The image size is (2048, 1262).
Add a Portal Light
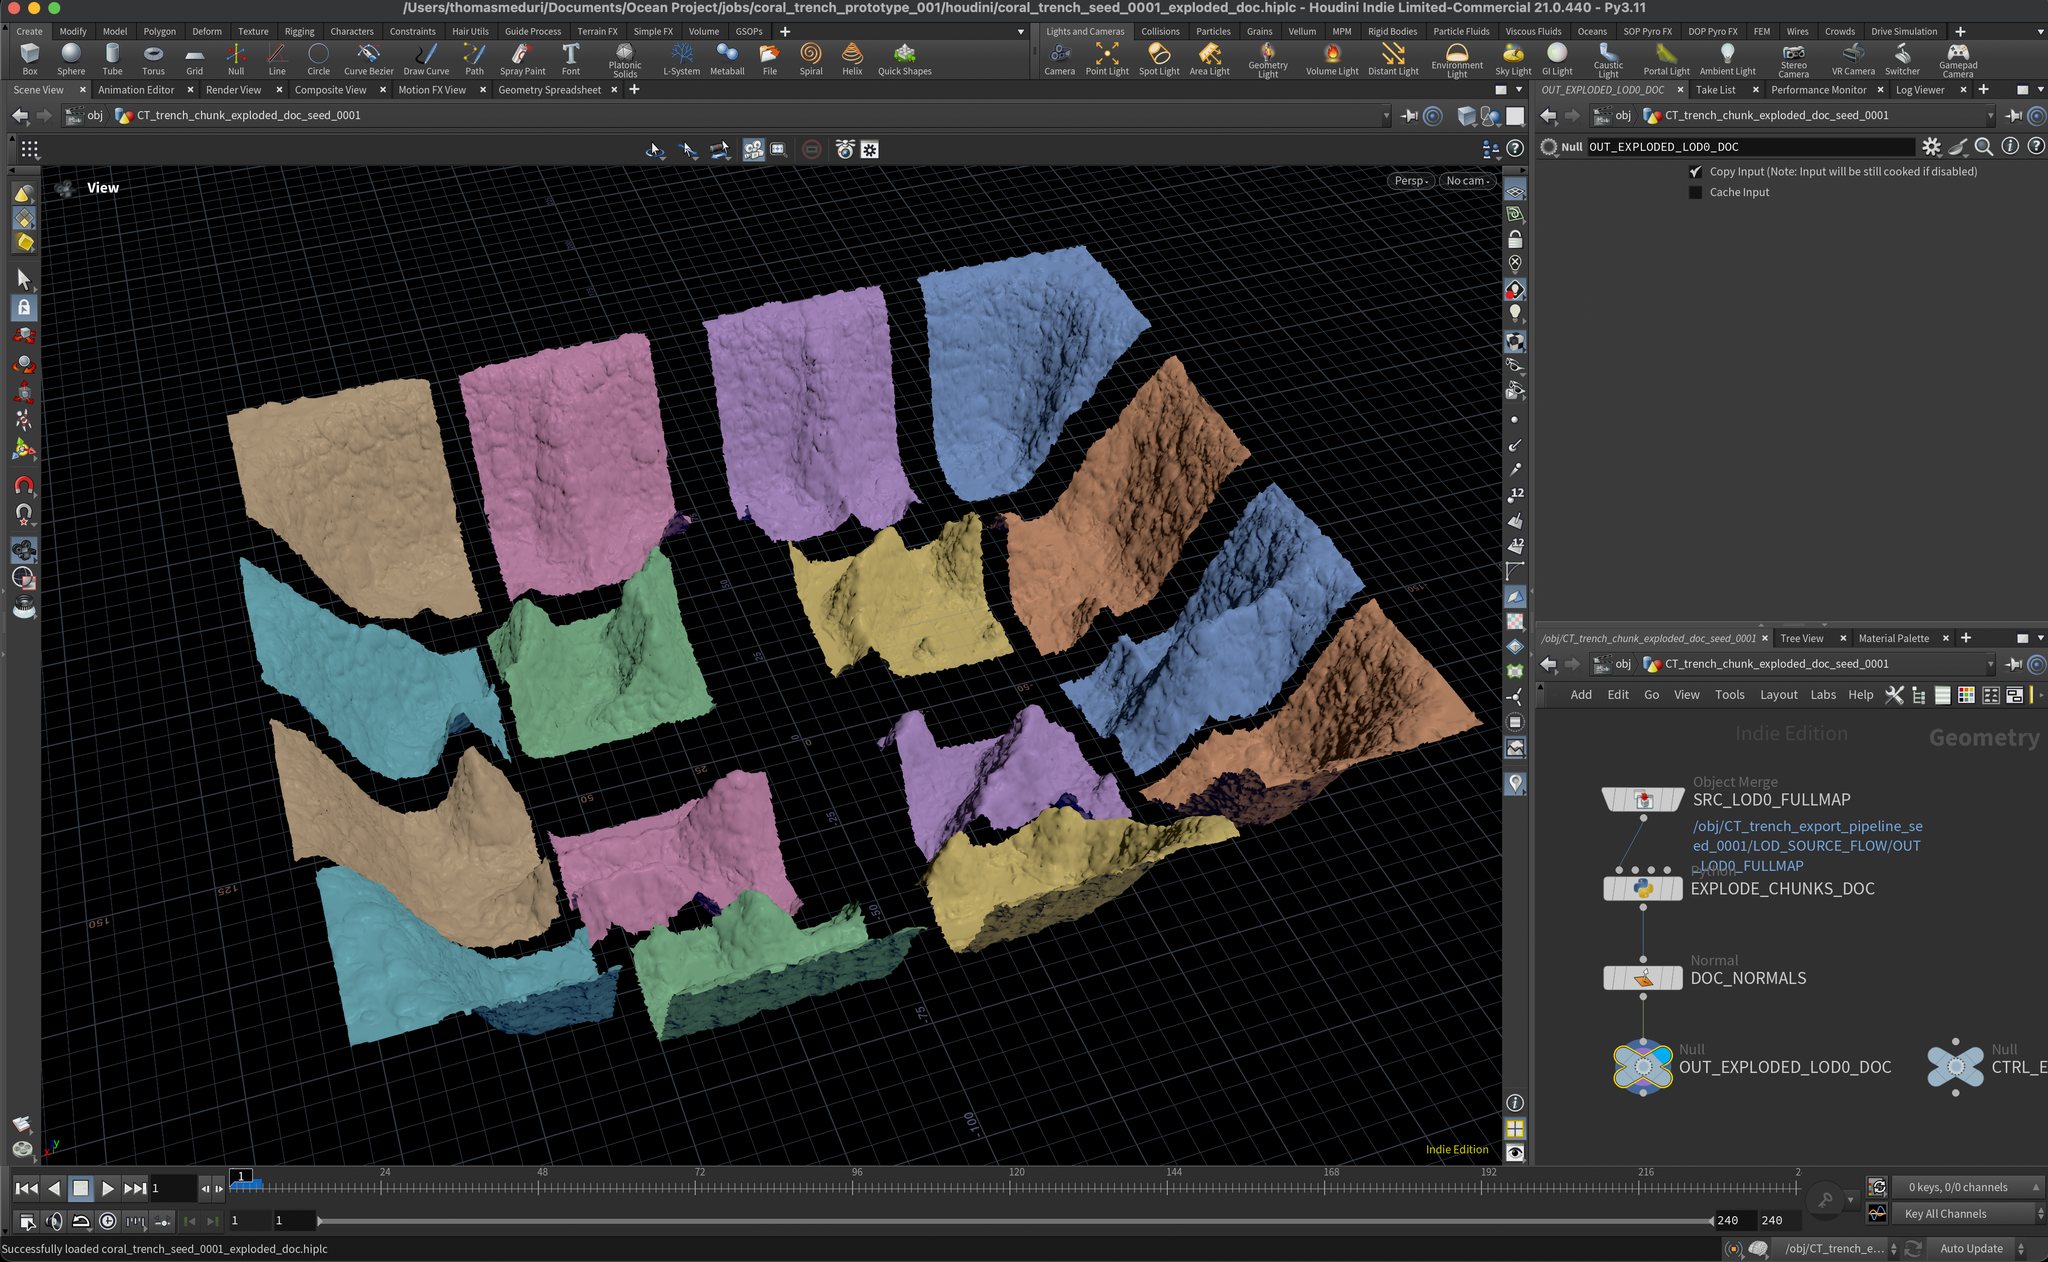tap(1666, 59)
